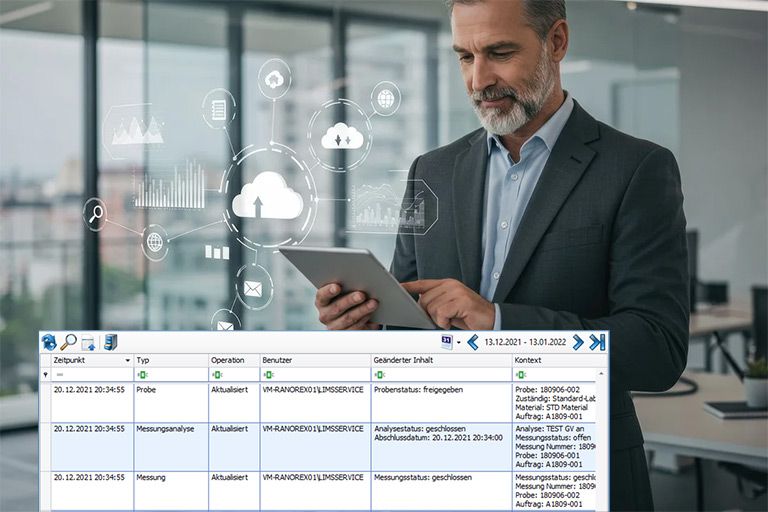Expand the Zeitpunkt column sort dropdown
Image resolution: width=768 pixels, height=512 pixels.
127,360
